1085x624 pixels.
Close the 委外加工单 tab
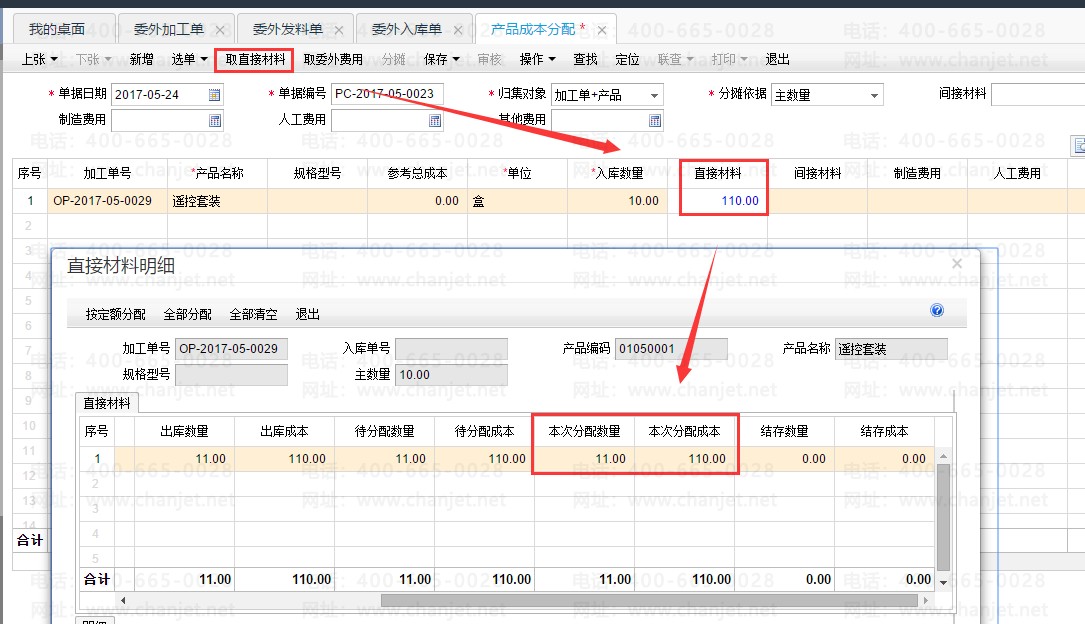pos(221,30)
